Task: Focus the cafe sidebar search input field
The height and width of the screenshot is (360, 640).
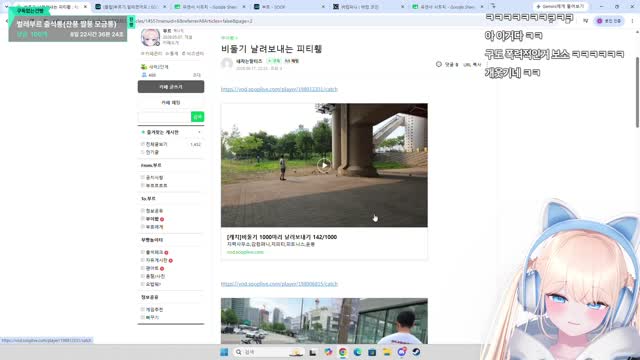Action: pyautogui.click(x=164, y=117)
